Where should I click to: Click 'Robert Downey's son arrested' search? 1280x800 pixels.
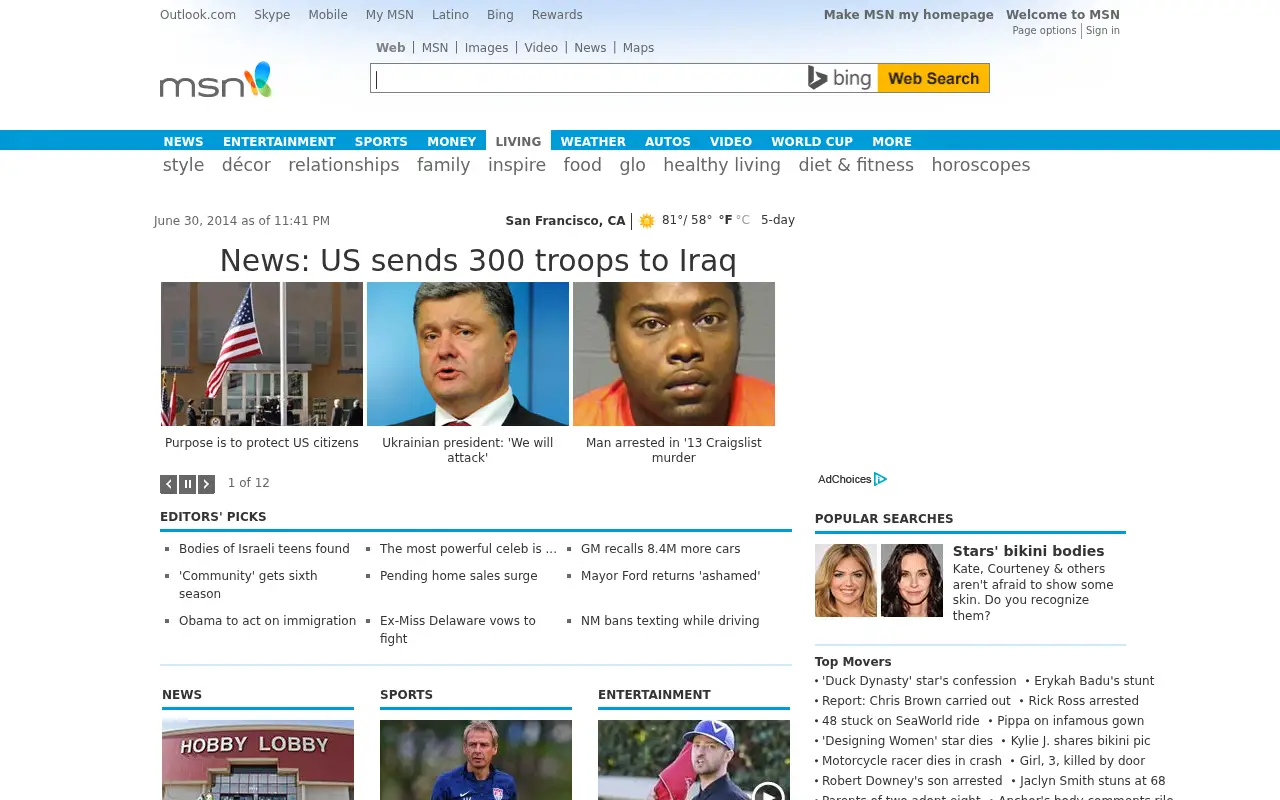click(912, 781)
